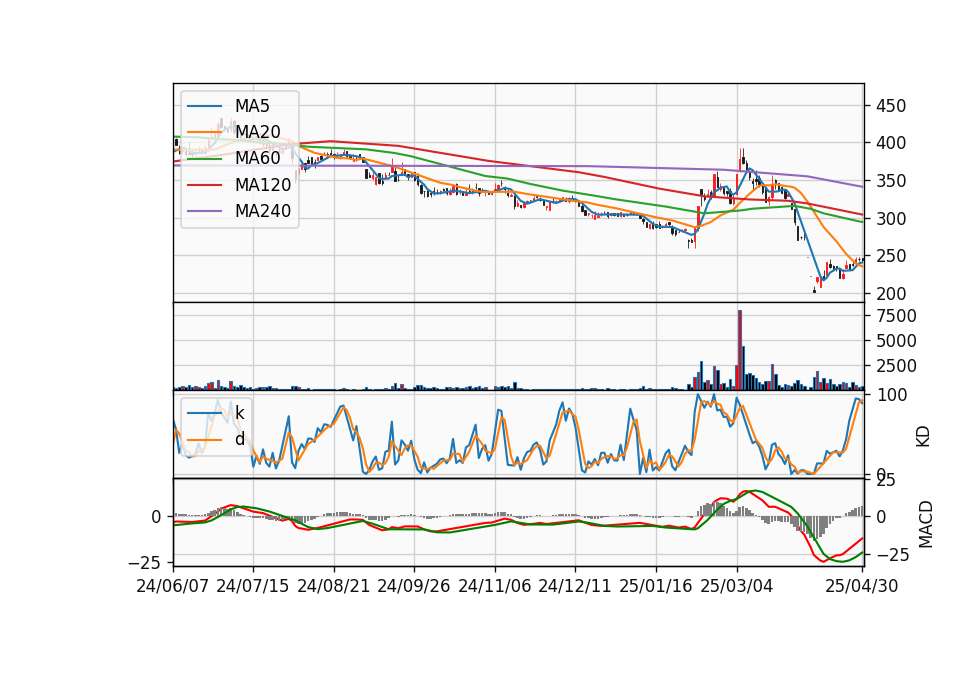Click the KD axis title
Image resolution: width=960 pixels, height=690 pixels.
coord(923,436)
